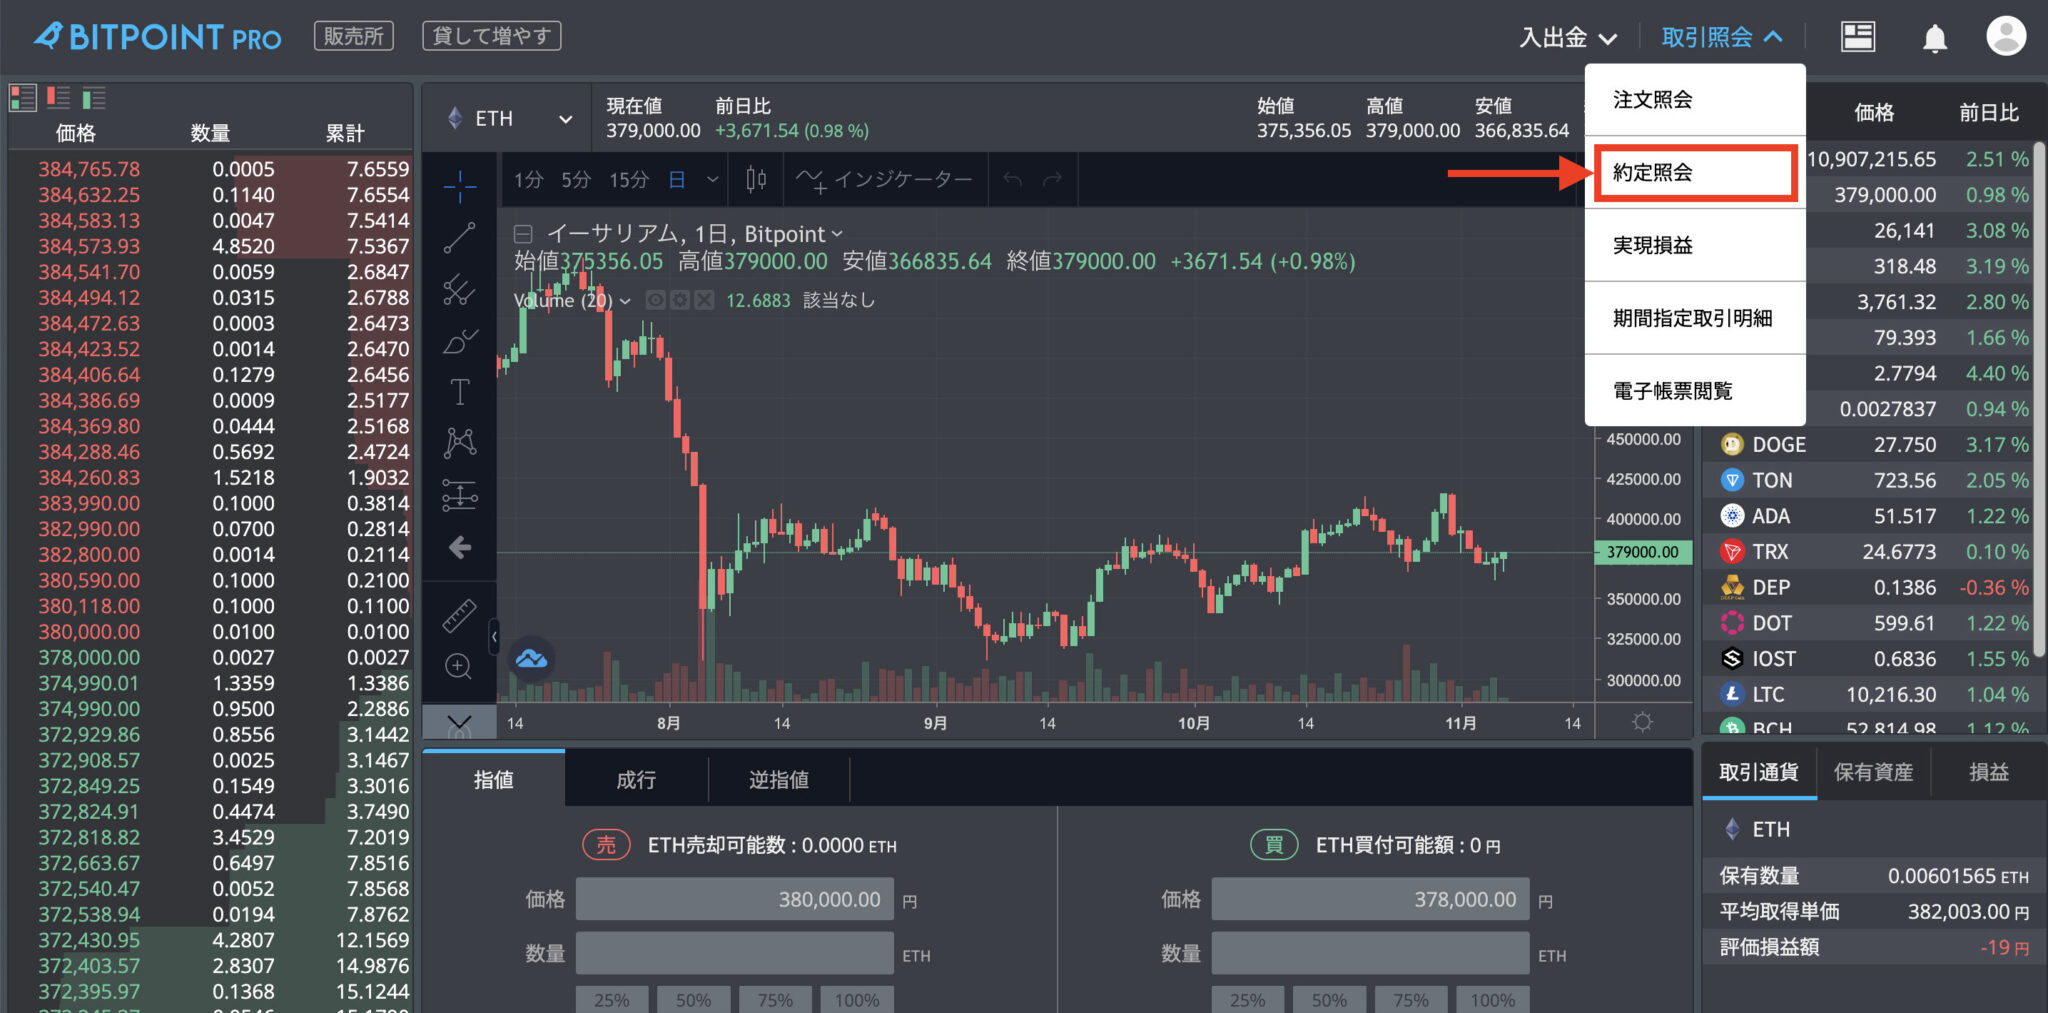The height and width of the screenshot is (1013, 2048).
Task: Click the buy price input showing 378,000.00
Action: (x=1369, y=898)
